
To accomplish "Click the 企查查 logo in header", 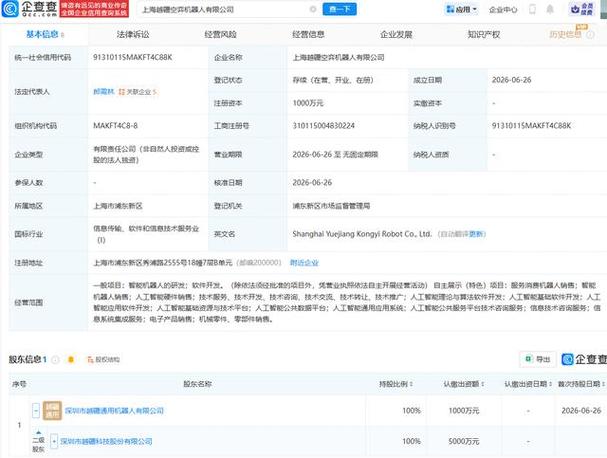I will [x=29, y=9].
